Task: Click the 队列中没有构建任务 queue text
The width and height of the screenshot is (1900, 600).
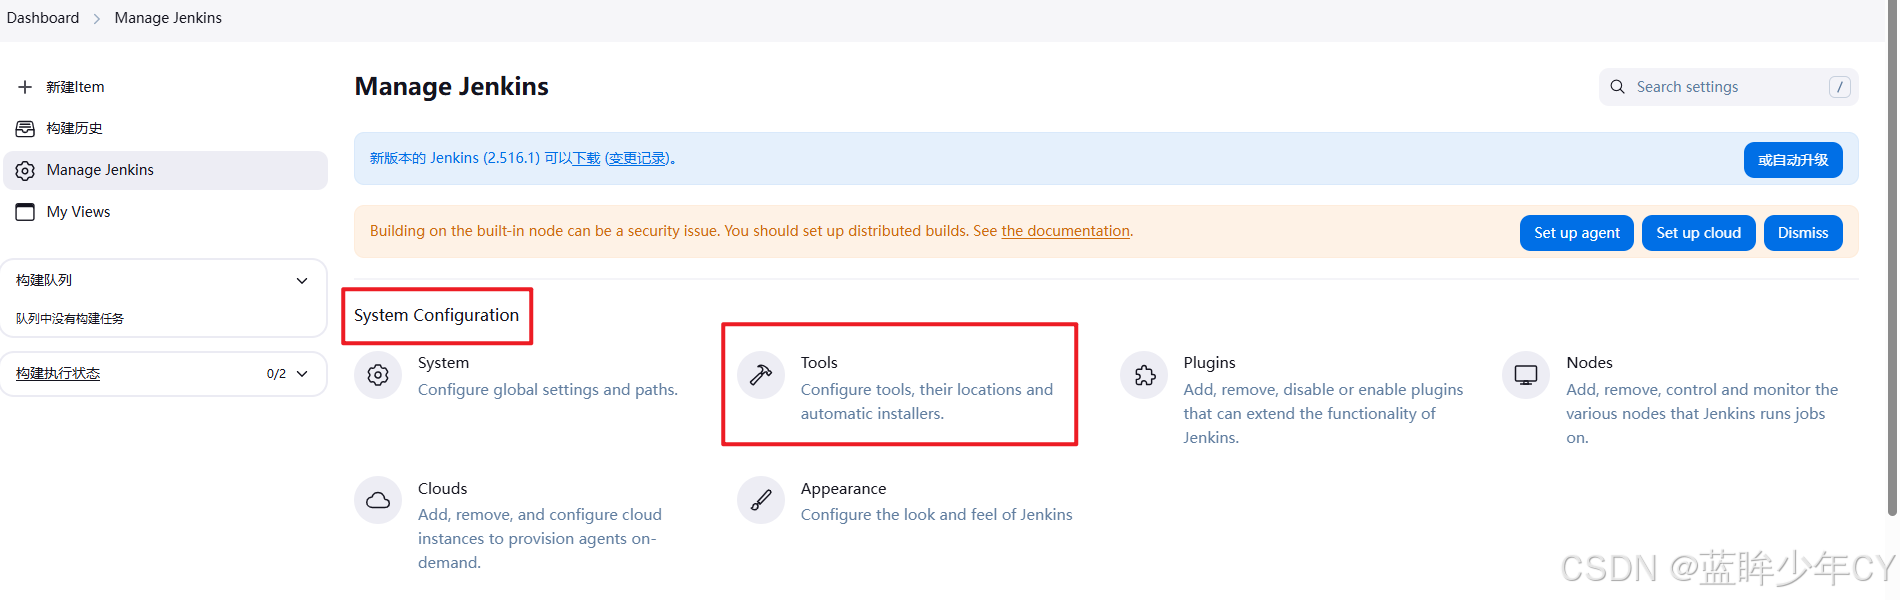Action: coord(70,319)
